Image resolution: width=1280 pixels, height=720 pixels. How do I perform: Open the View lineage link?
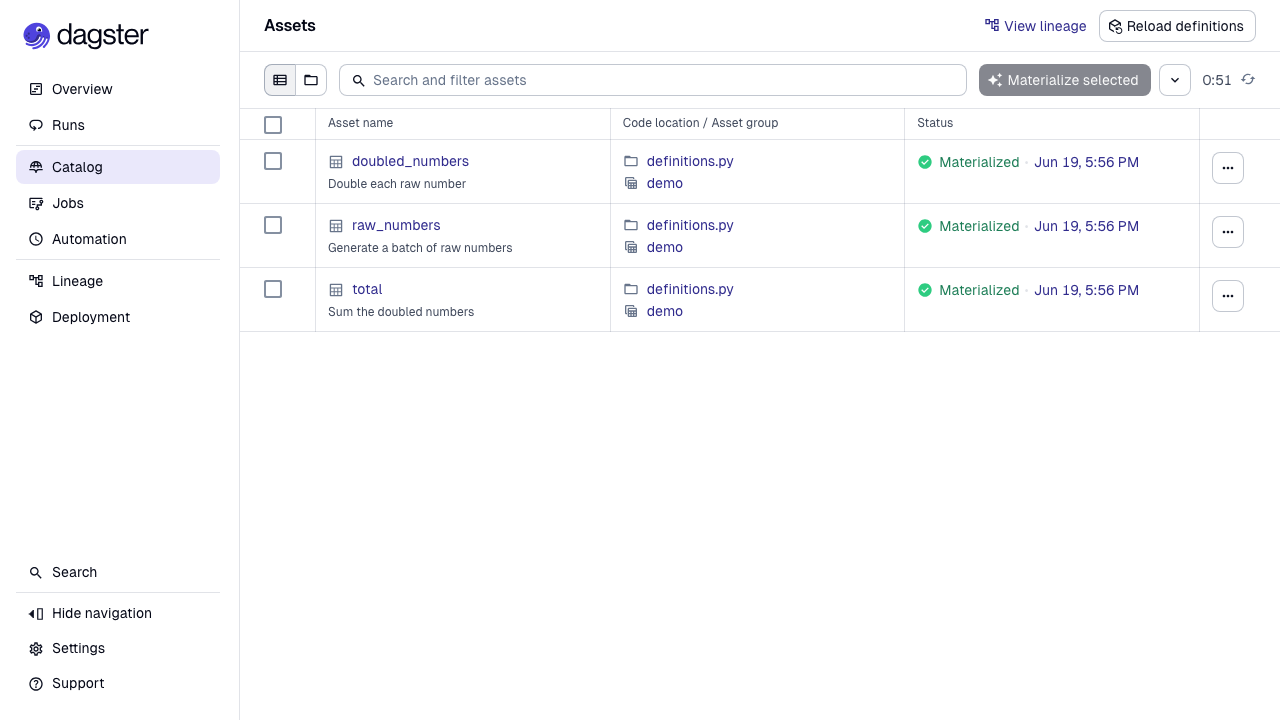coord(1035,26)
